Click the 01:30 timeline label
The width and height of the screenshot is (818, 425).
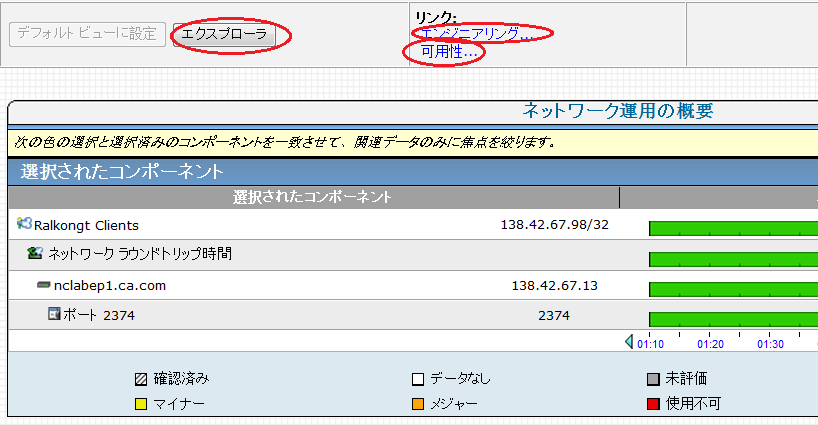pyautogui.click(x=771, y=344)
